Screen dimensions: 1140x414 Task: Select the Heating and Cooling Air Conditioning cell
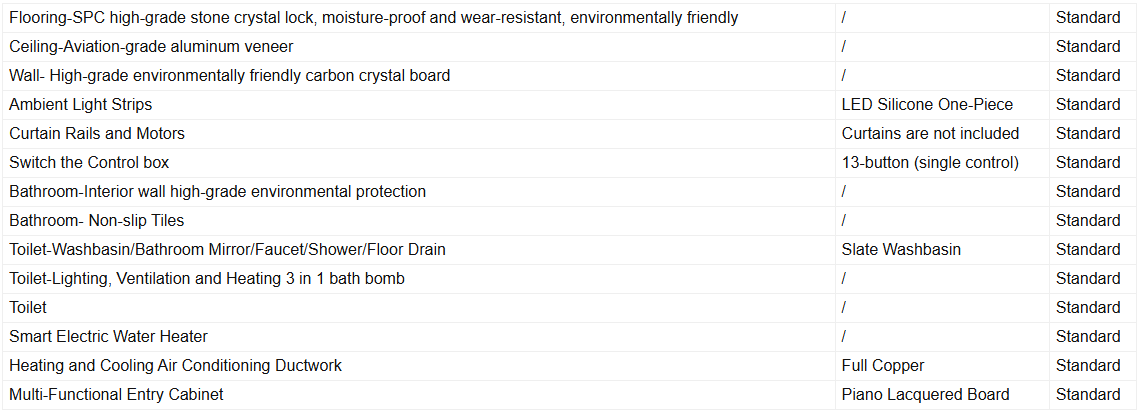(176, 366)
